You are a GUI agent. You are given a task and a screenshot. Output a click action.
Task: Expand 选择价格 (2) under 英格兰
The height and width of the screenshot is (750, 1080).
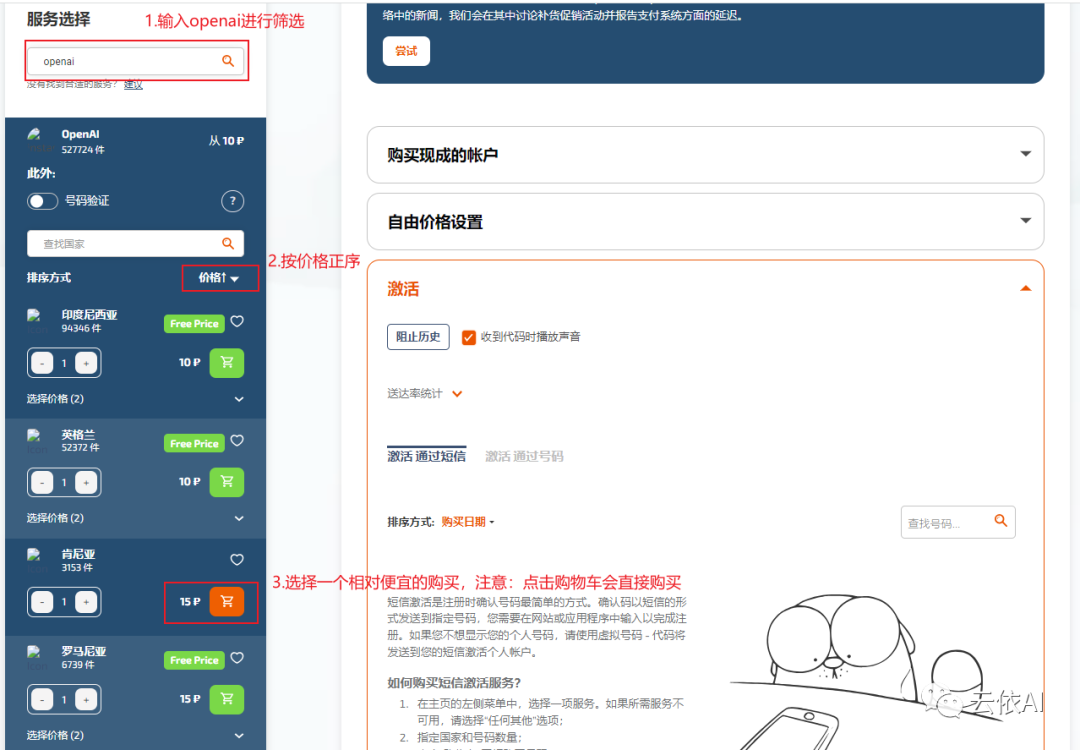135,518
